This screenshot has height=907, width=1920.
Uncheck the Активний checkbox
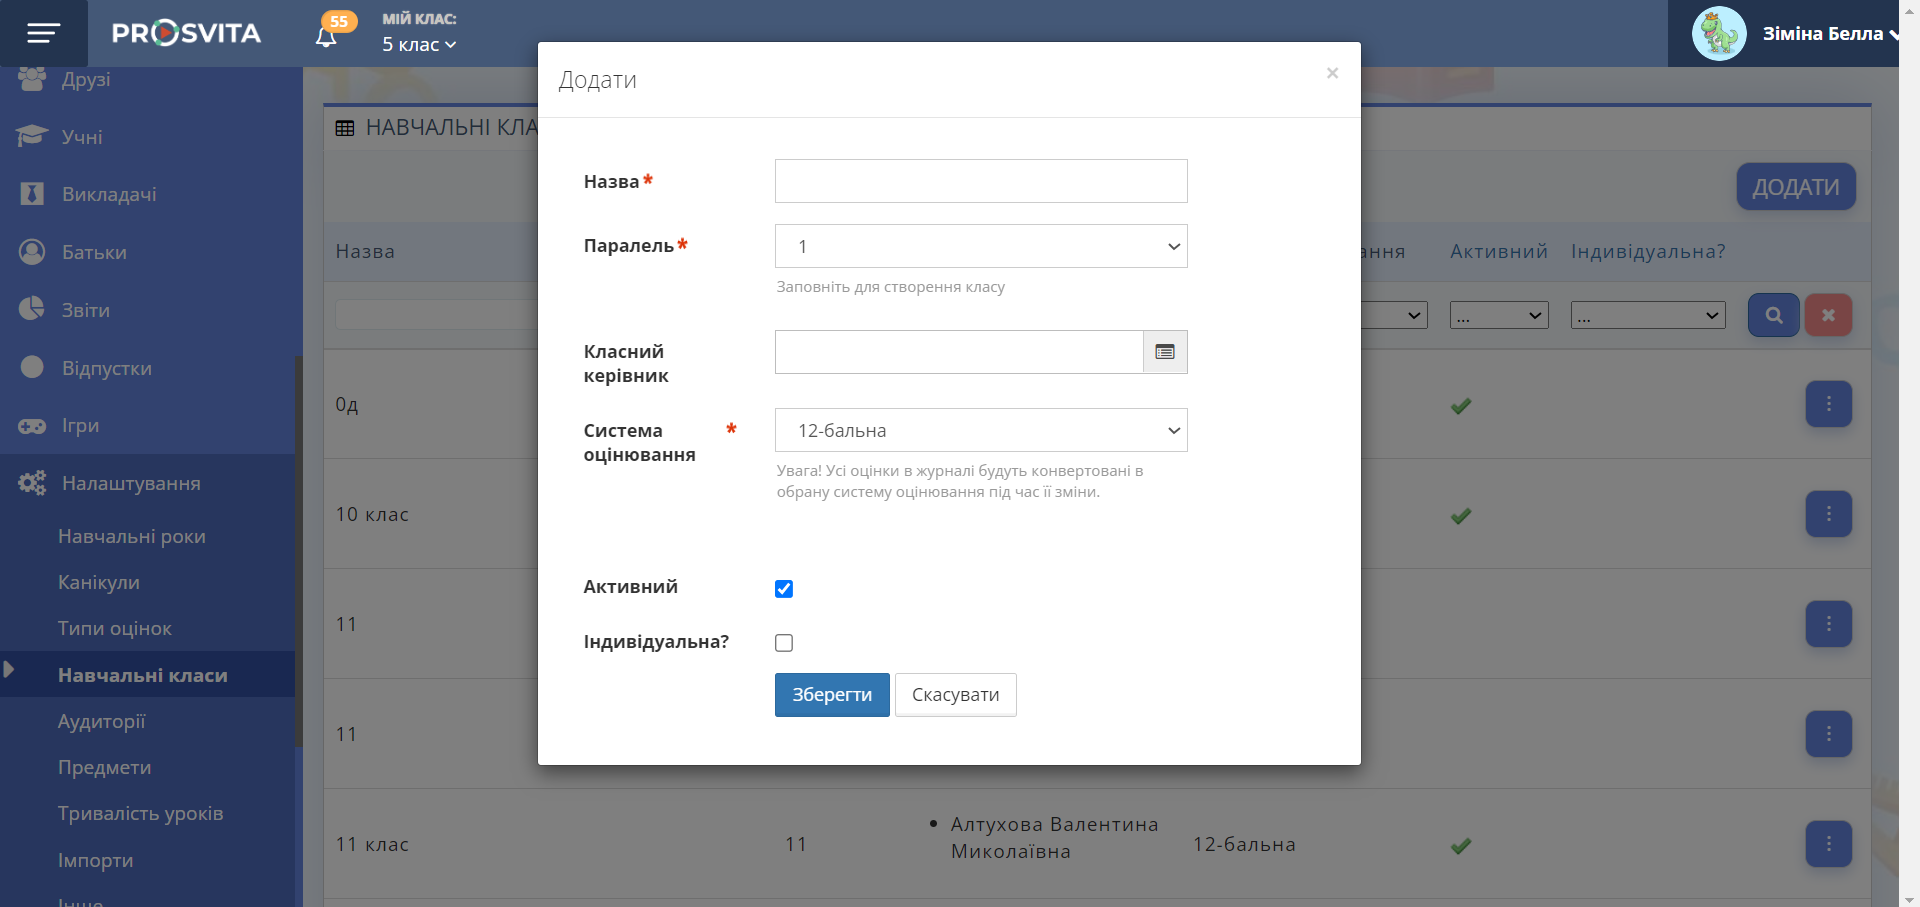pyautogui.click(x=784, y=589)
